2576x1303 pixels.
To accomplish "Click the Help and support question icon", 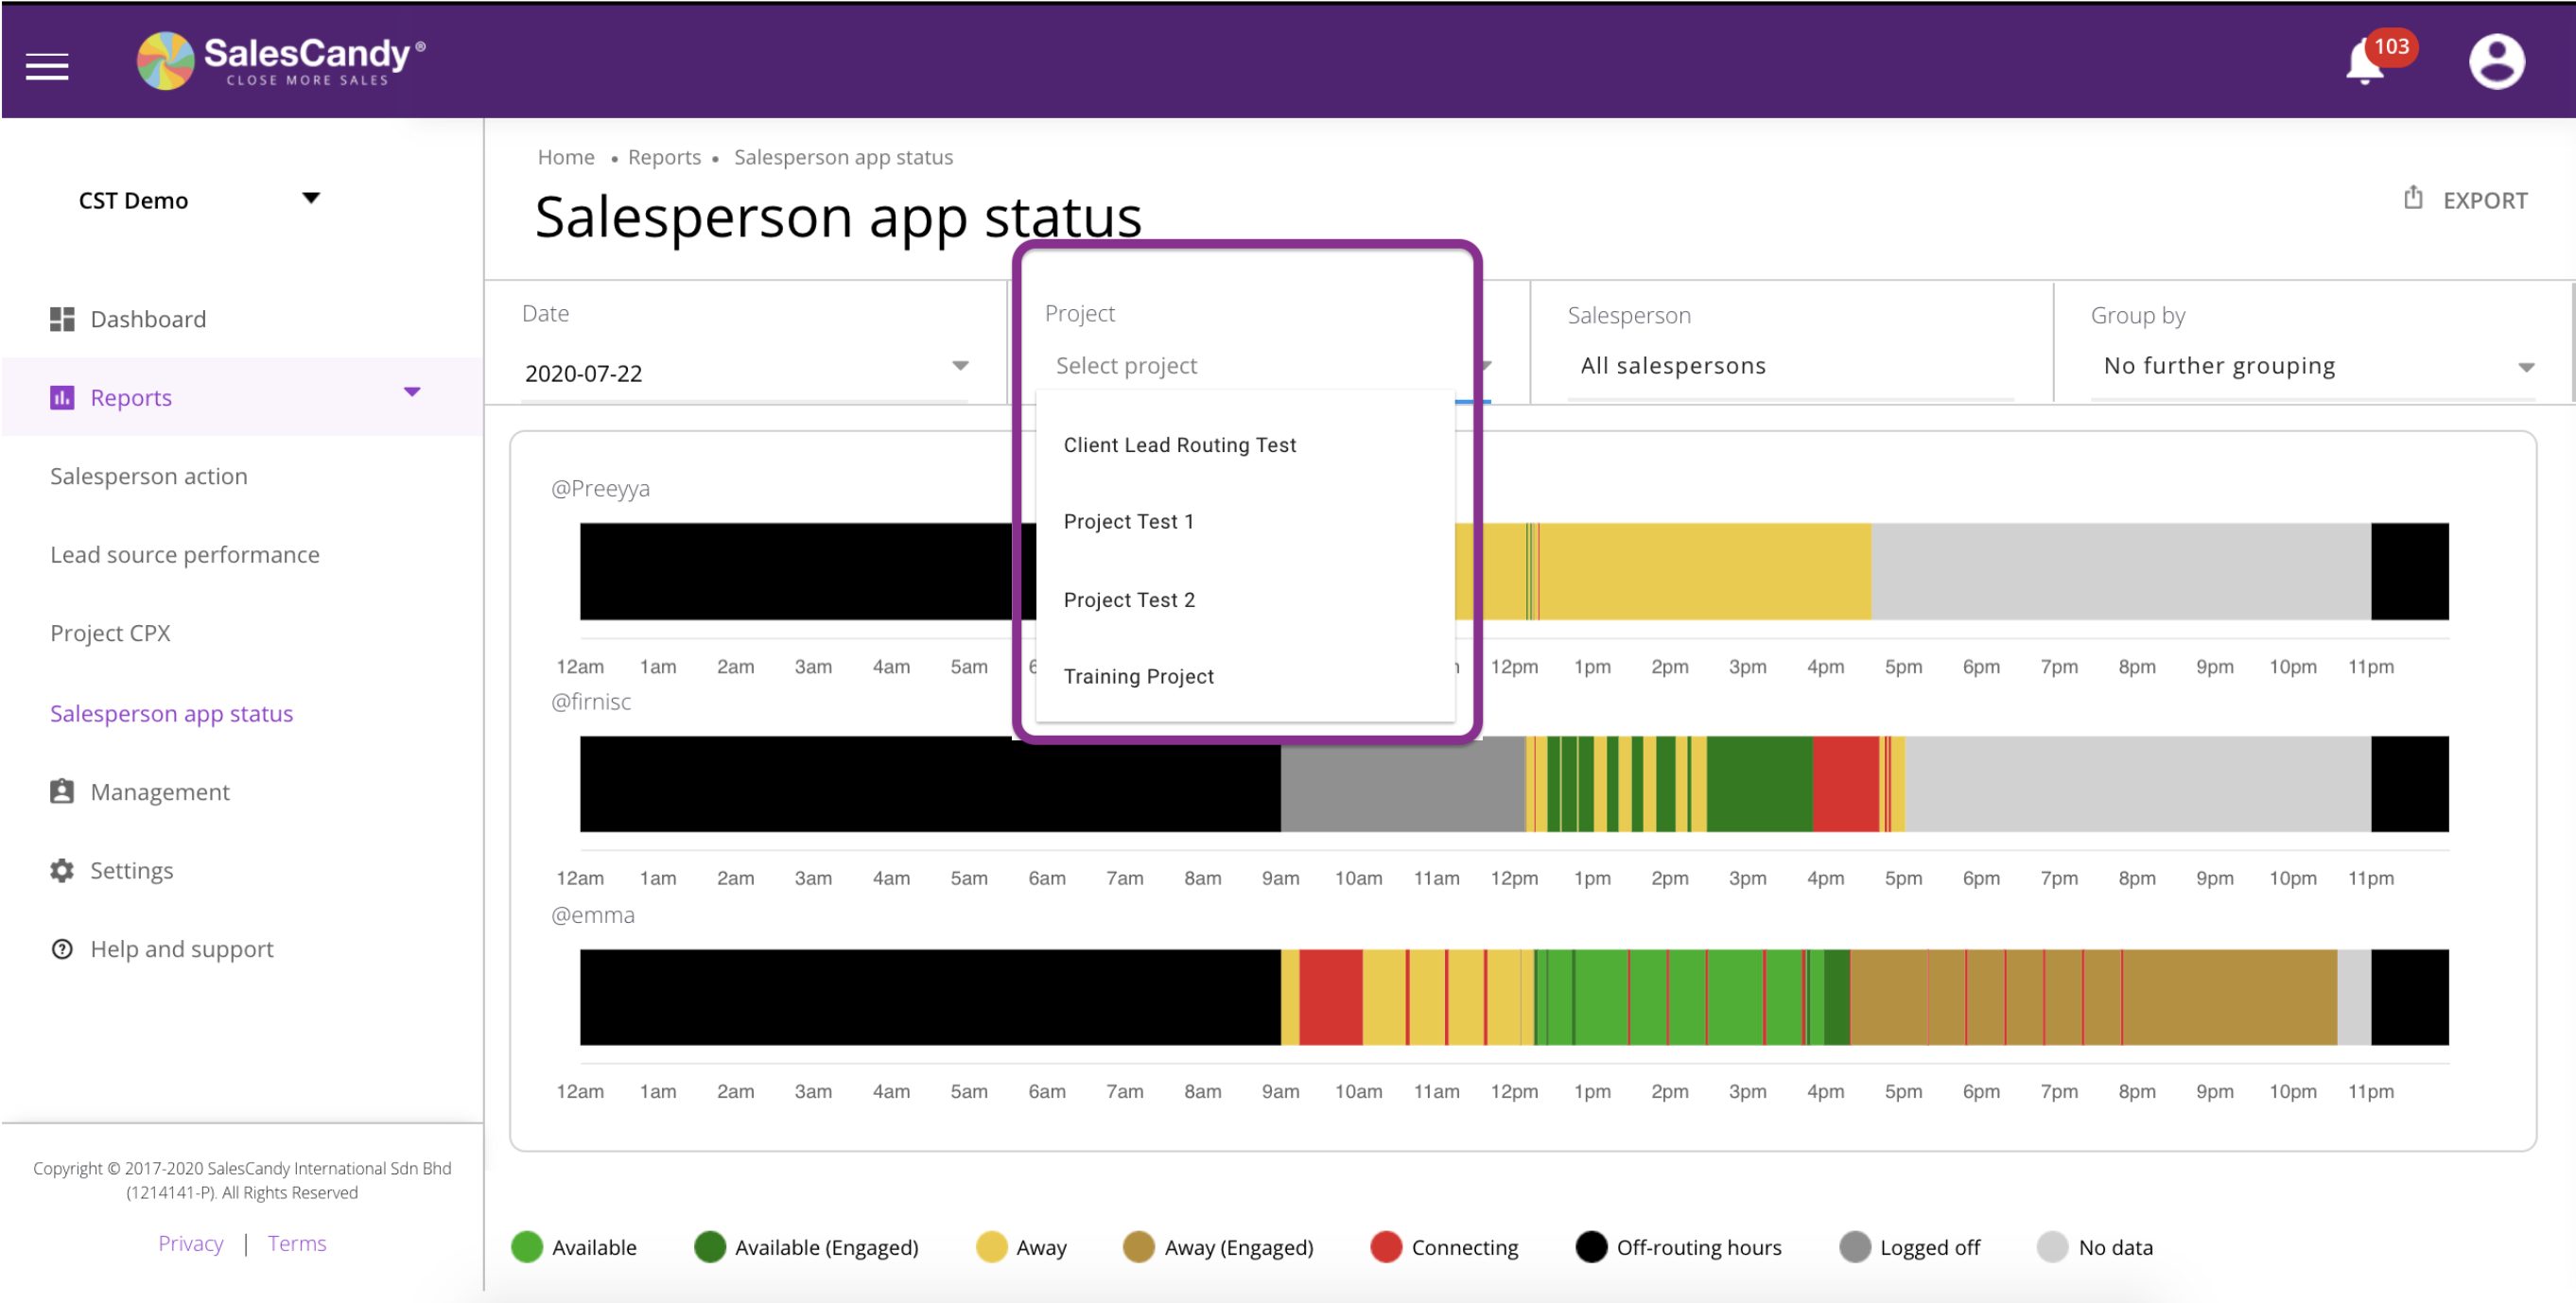I will point(62,948).
